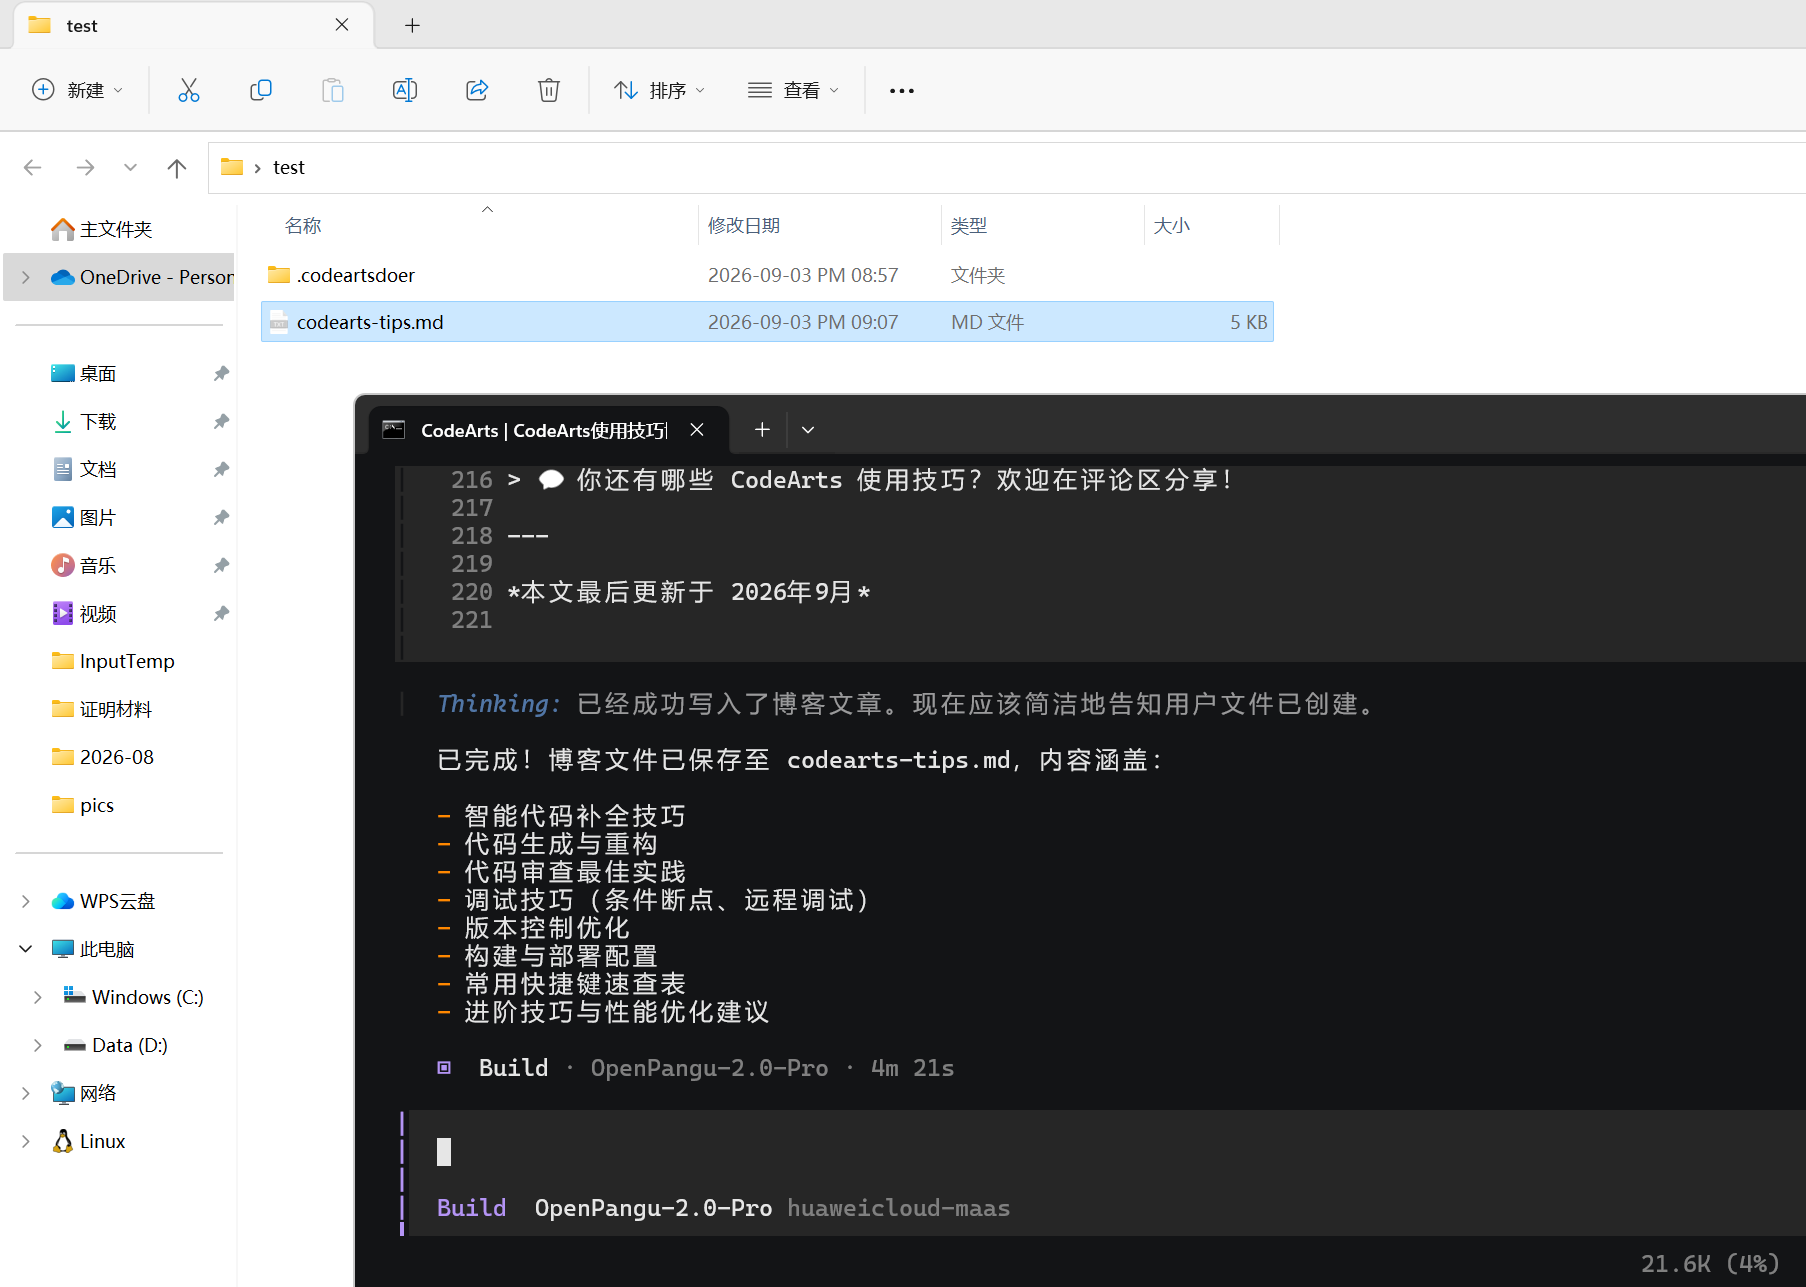
Task: Add a new File Explorer tab
Action: 412,26
